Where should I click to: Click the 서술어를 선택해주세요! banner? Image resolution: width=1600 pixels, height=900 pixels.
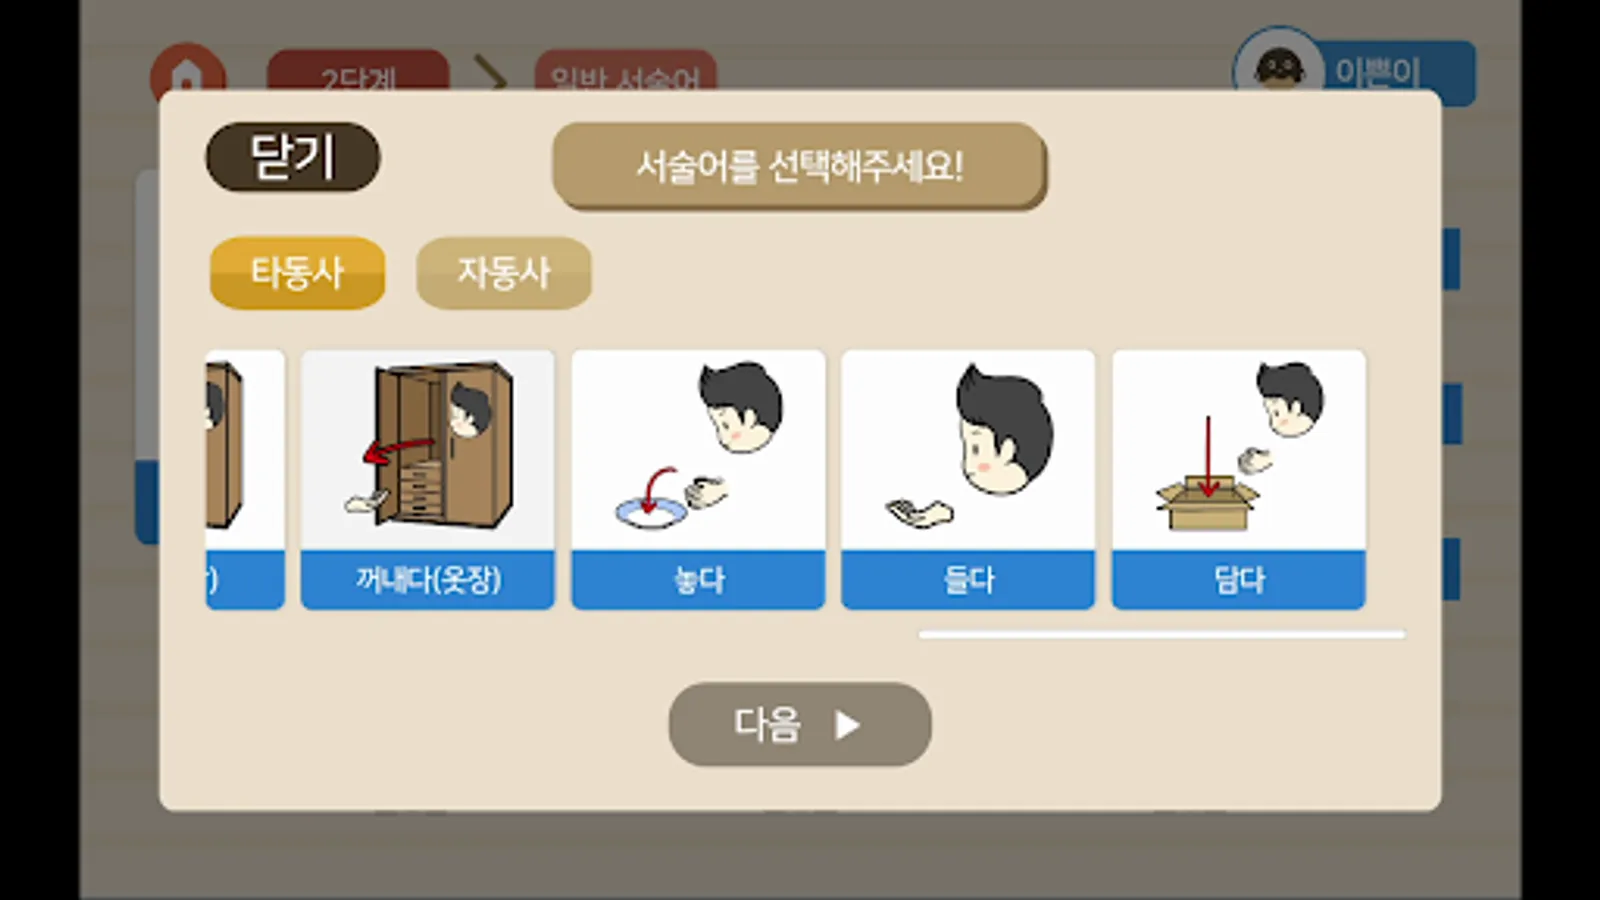point(799,166)
